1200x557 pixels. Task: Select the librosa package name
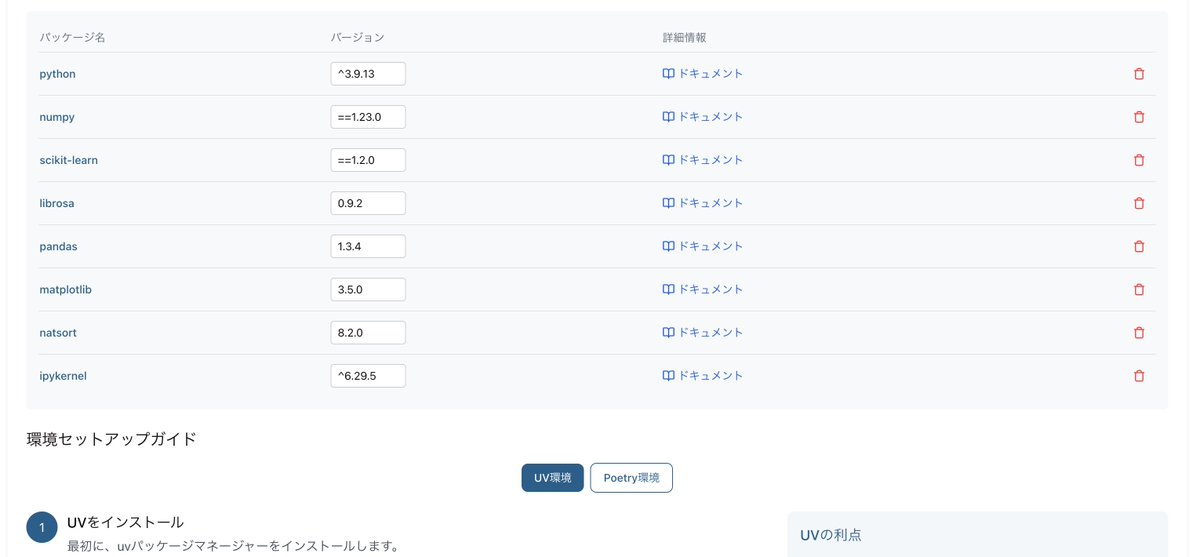[x=57, y=203]
